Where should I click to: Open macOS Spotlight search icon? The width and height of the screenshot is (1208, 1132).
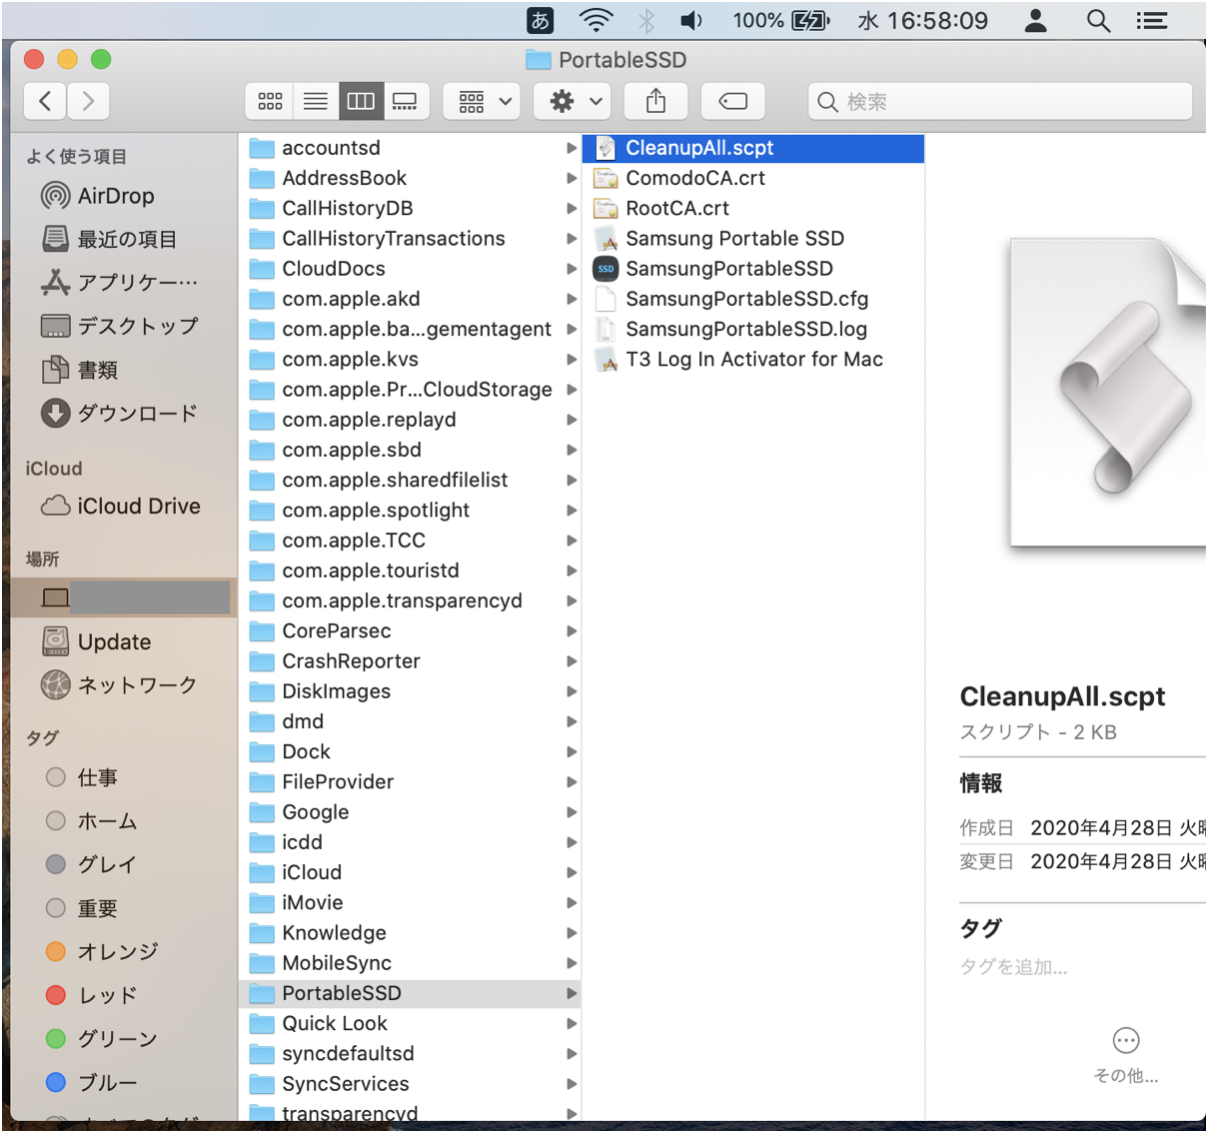1098,21
